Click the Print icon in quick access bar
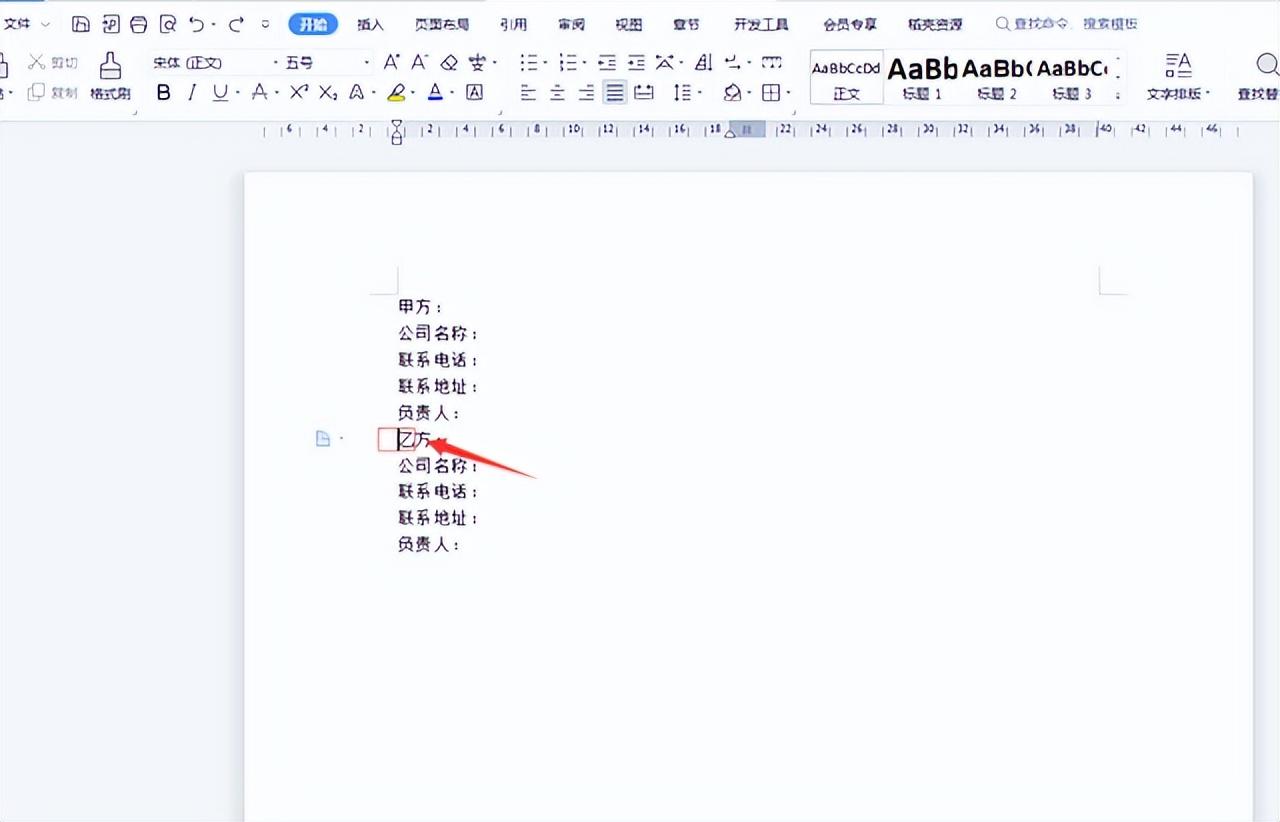Viewport: 1280px width, 822px height. pos(139,24)
